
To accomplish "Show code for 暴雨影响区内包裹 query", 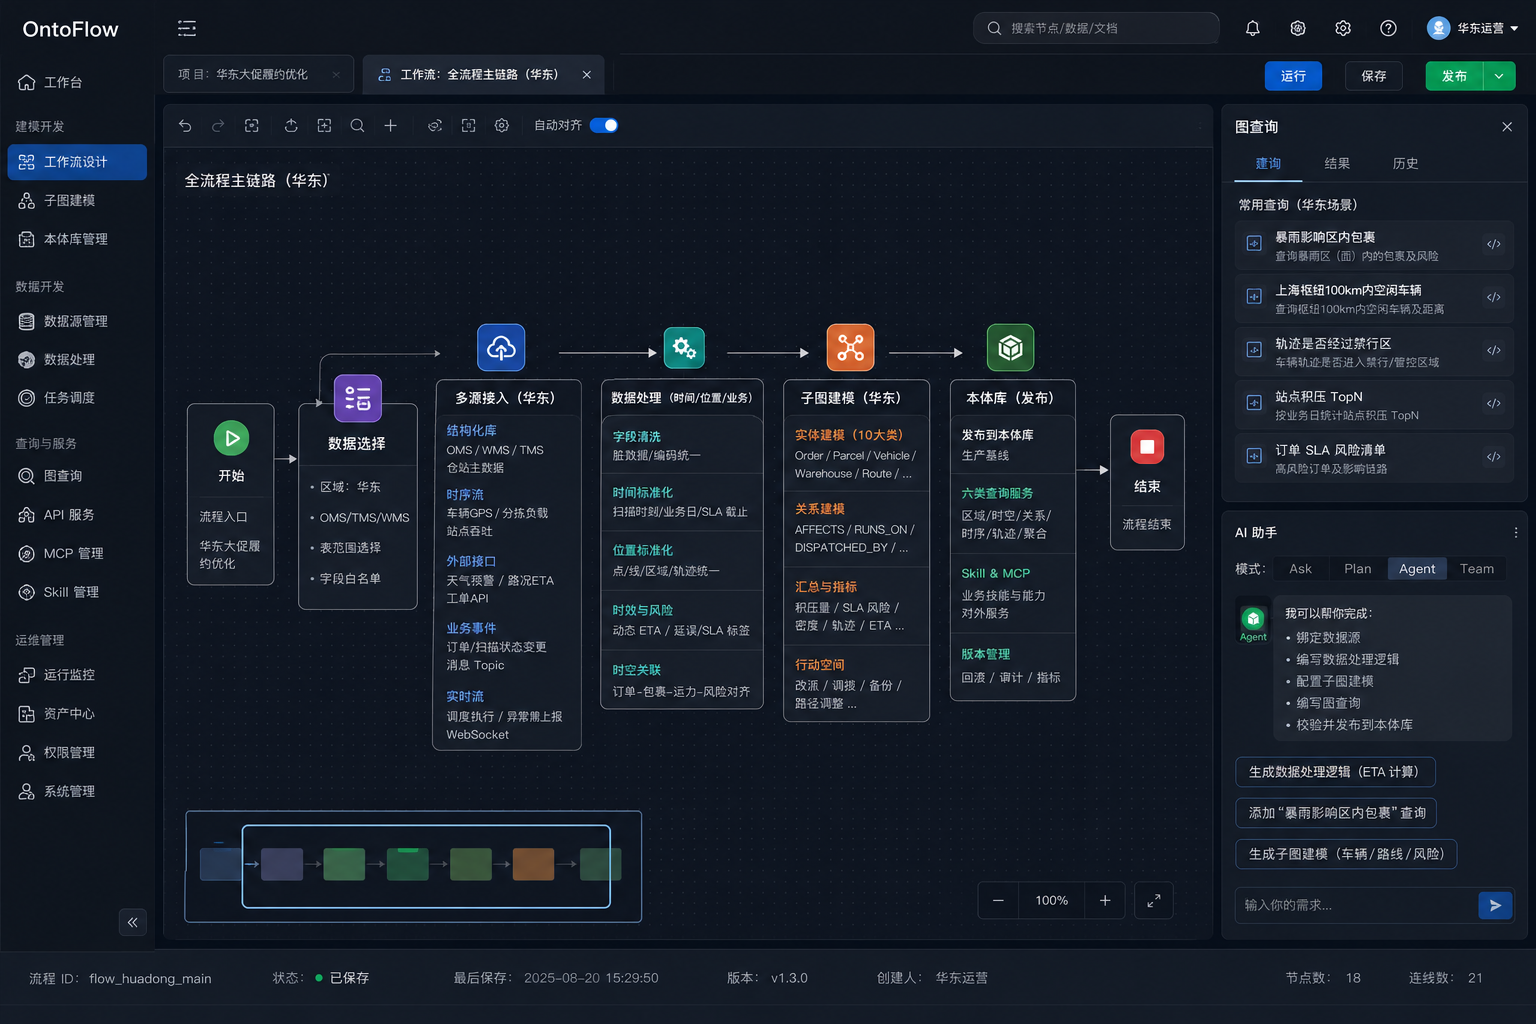I will [1493, 244].
